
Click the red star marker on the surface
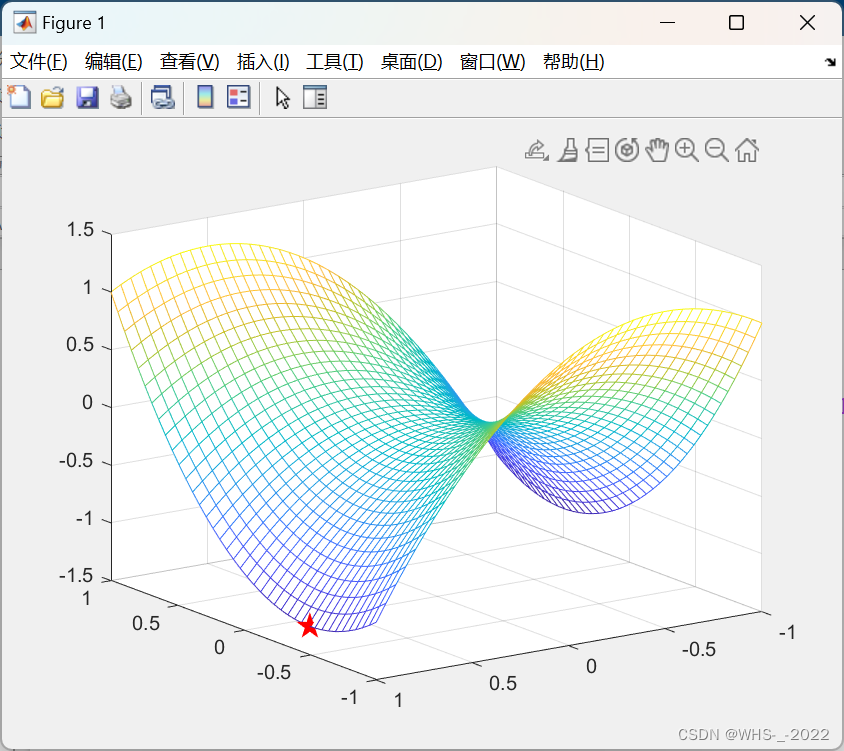[308, 628]
